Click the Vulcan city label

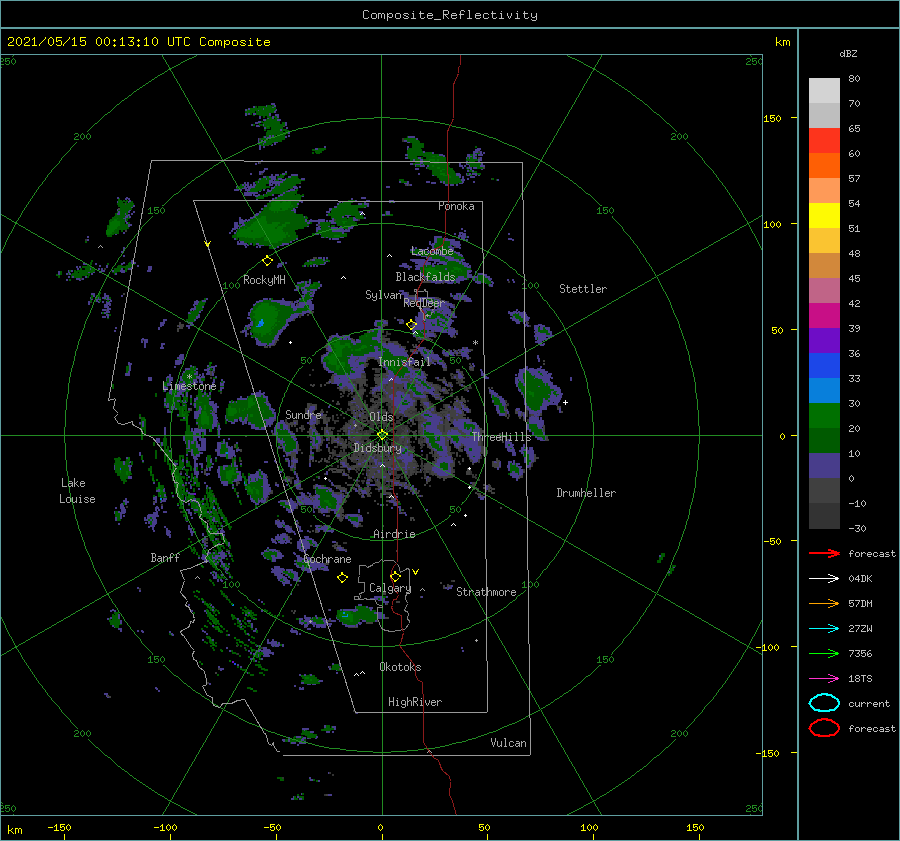click(509, 743)
